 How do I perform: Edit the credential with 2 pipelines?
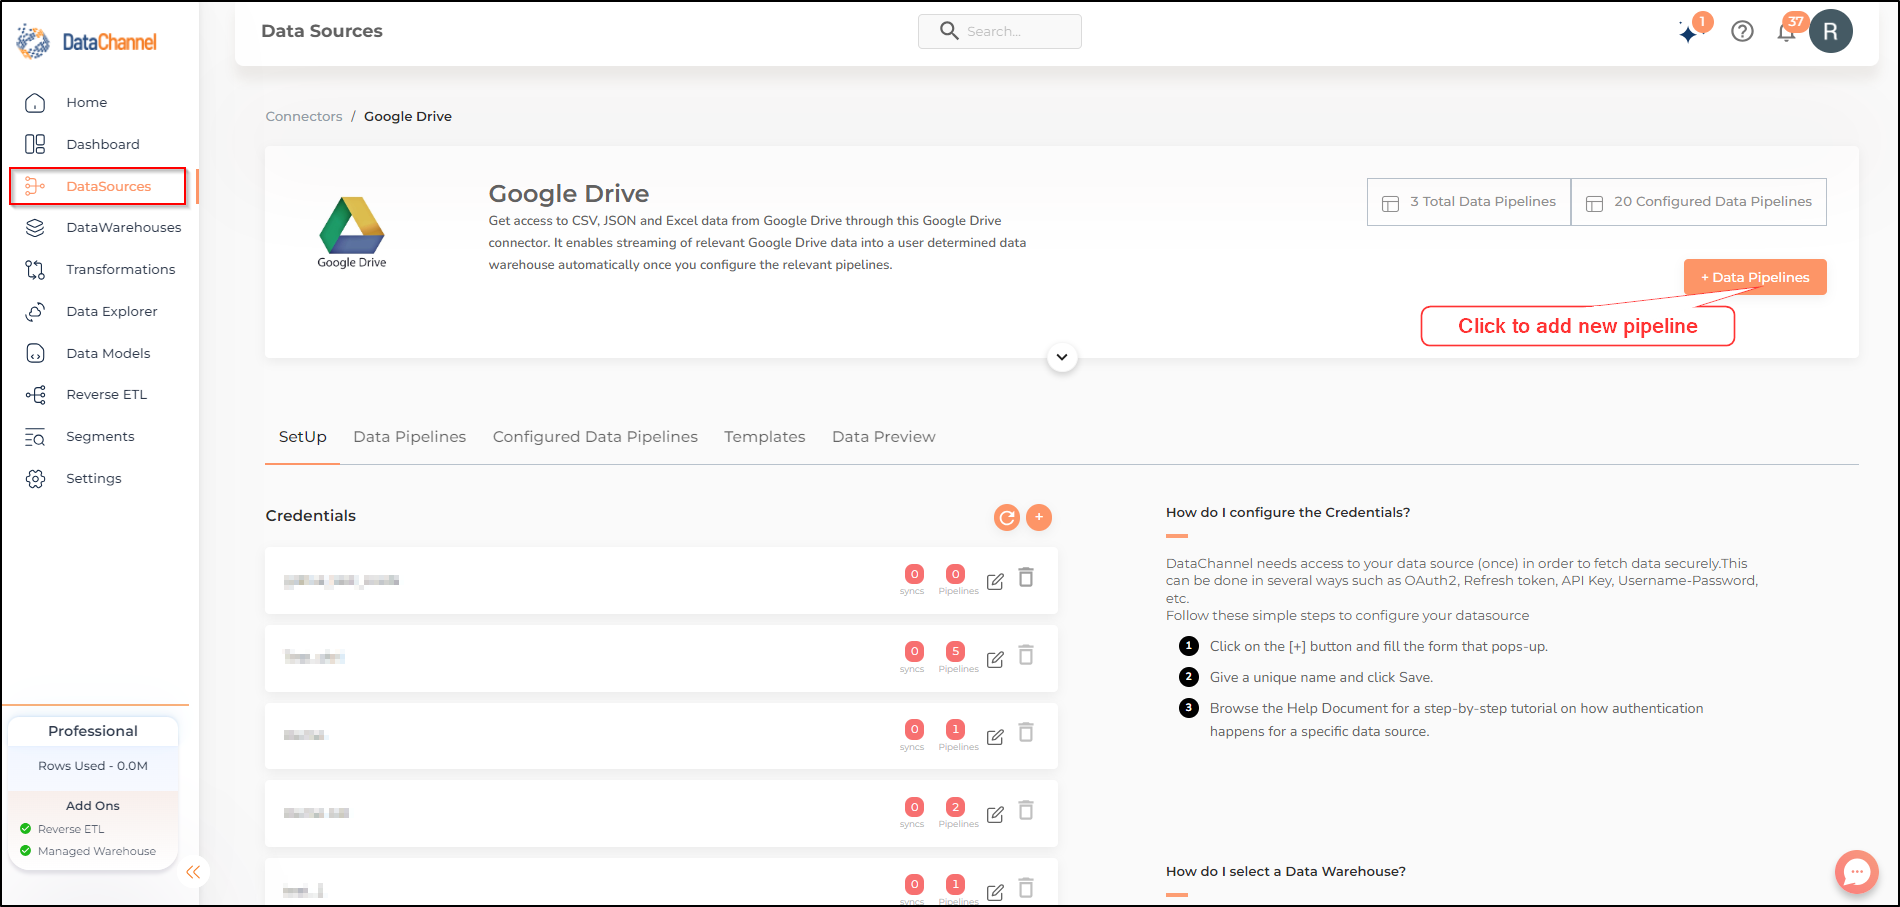(x=995, y=814)
